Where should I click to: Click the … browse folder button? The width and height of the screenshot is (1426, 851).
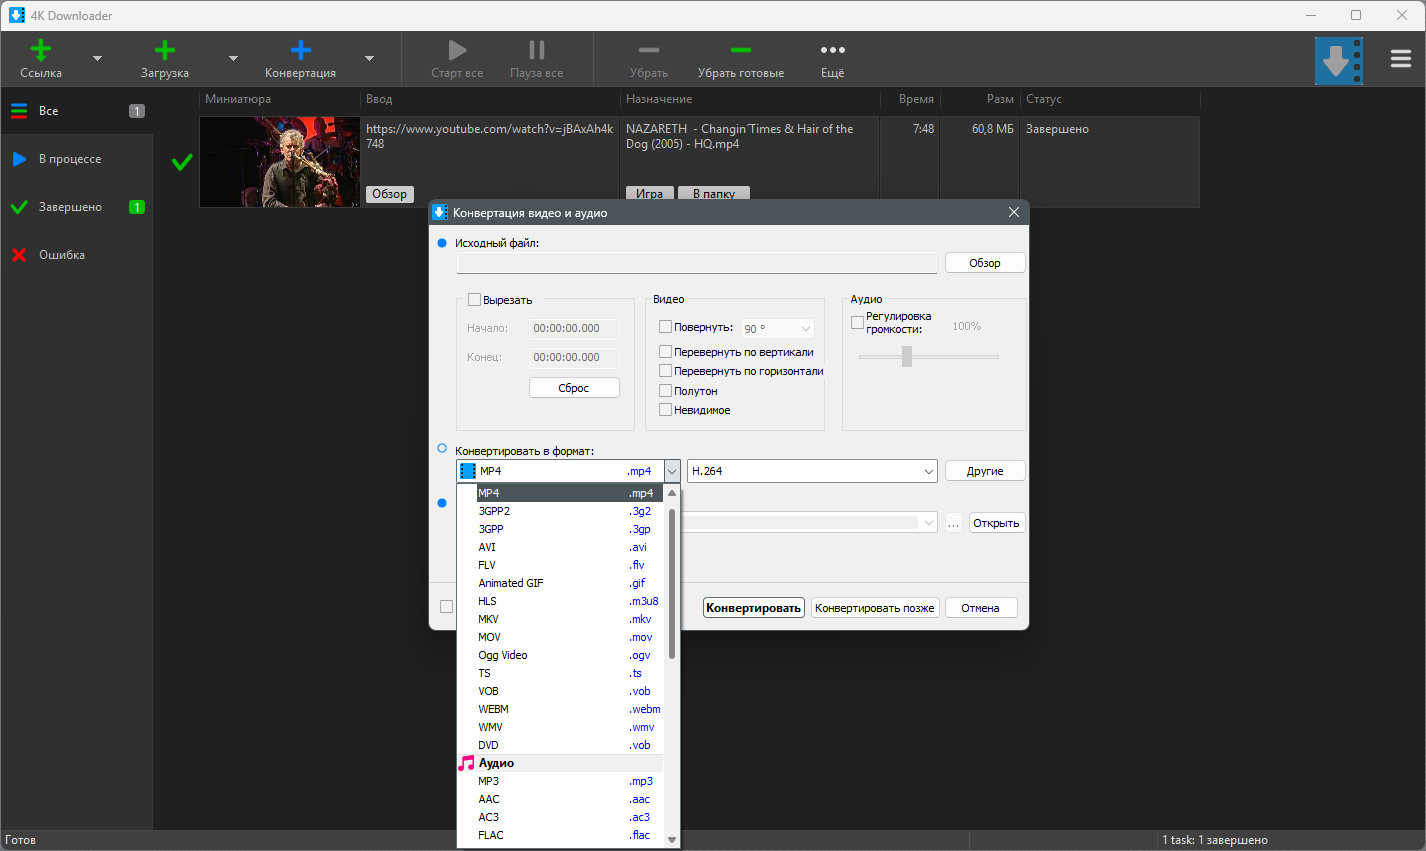(953, 523)
